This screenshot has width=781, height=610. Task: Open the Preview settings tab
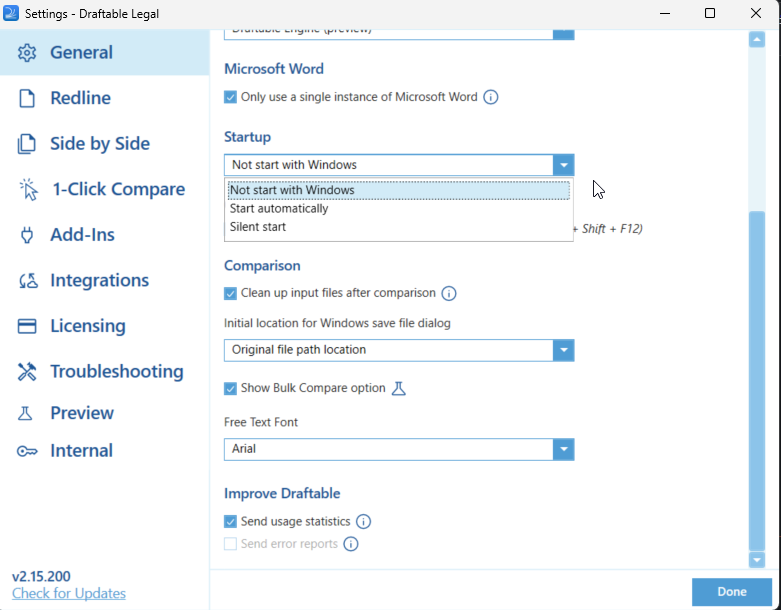[105, 413]
